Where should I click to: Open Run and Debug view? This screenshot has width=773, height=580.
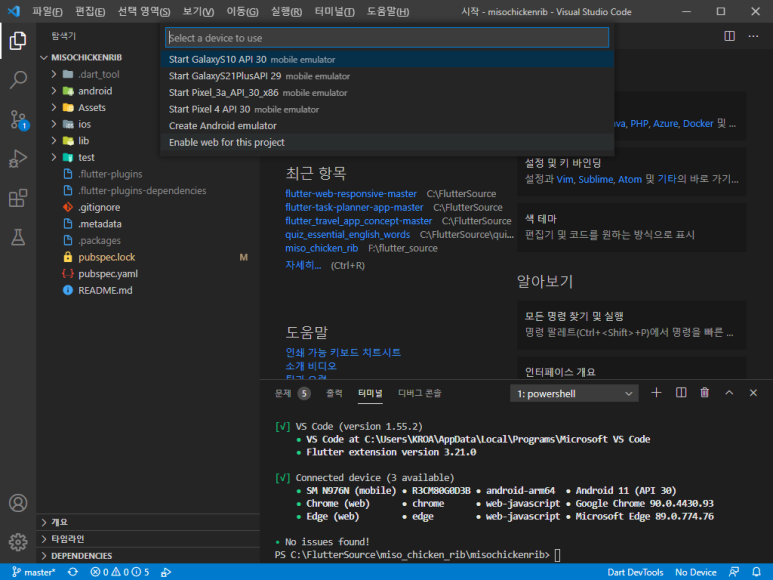(18, 159)
